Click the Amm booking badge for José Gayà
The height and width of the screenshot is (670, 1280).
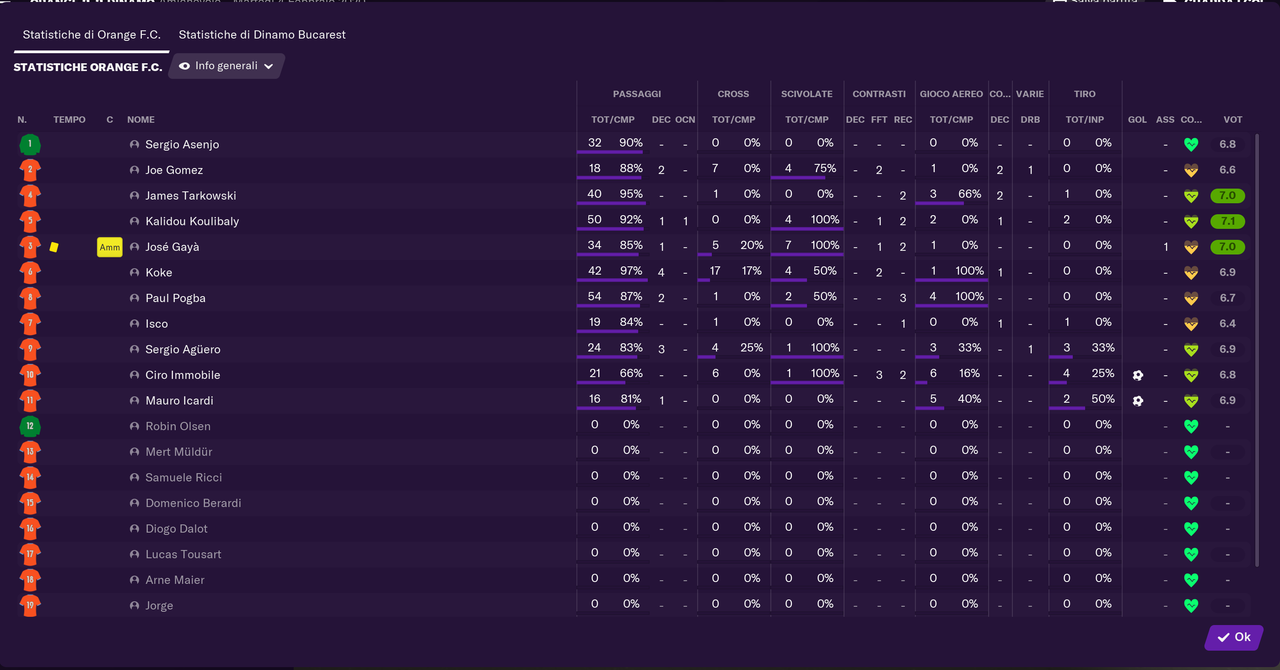[110, 247]
